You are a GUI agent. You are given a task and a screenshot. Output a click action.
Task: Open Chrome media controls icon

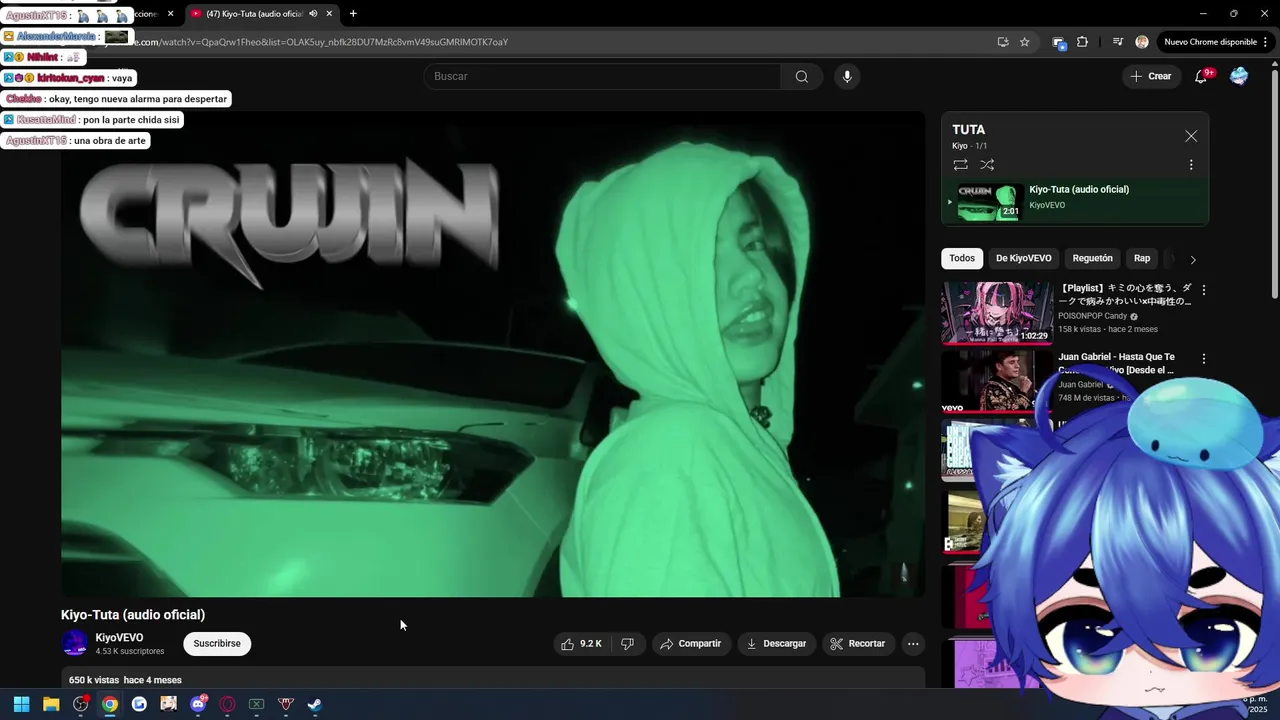tap(1117, 42)
